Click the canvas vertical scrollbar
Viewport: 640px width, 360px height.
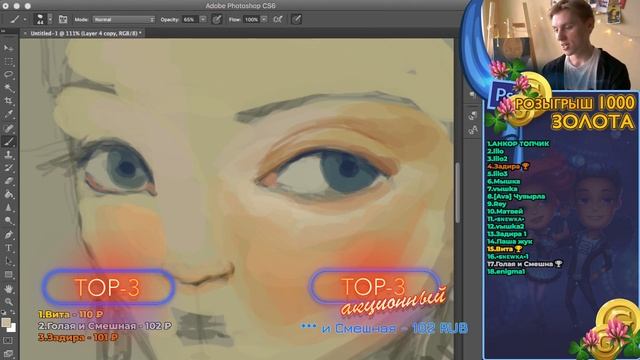point(458,192)
